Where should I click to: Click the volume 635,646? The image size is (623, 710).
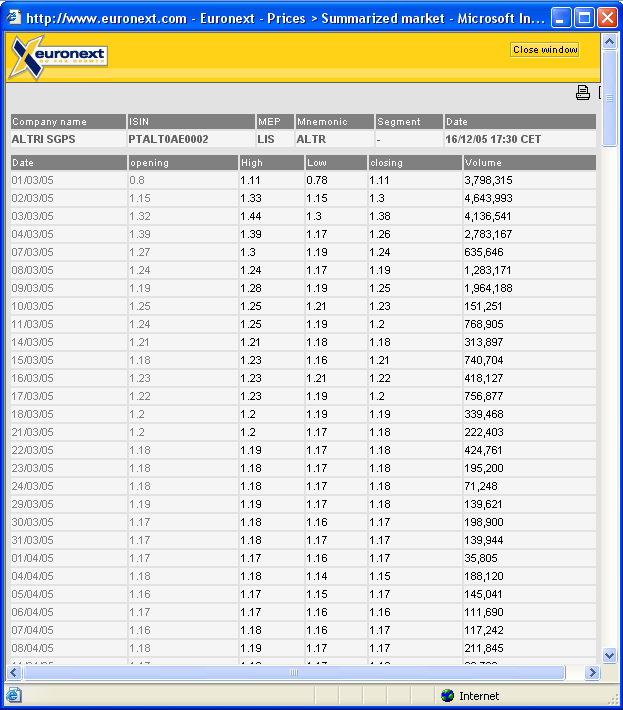click(x=484, y=252)
